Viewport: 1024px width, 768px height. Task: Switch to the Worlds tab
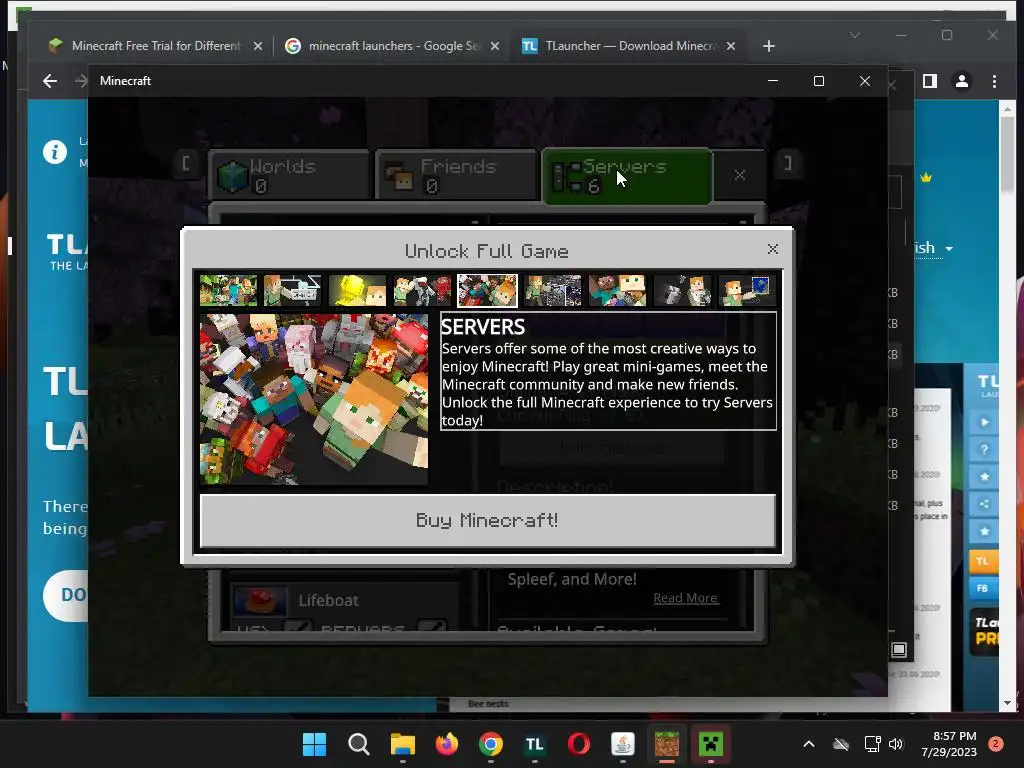[x=289, y=175]
